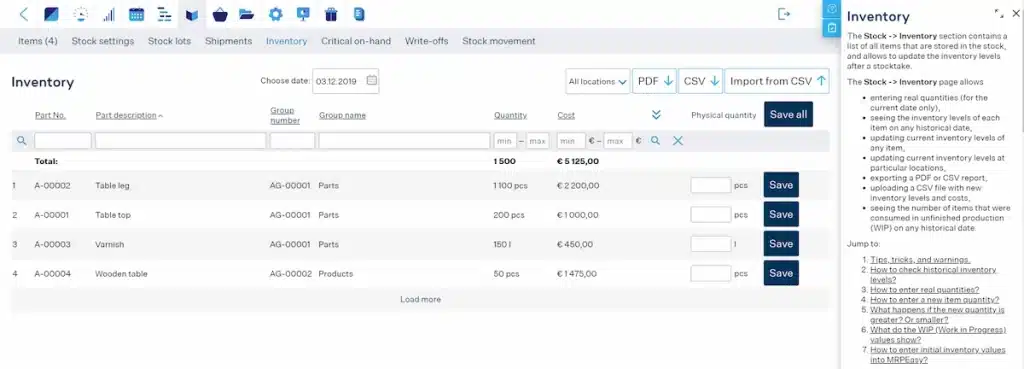Open the settings gear icon
The image size is (1024, 369).
276,14
